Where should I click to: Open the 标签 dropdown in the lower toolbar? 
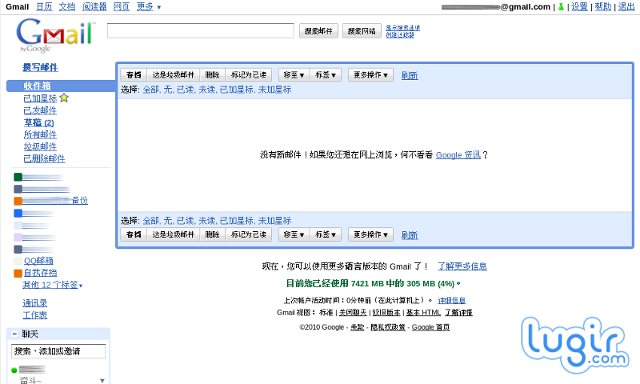pyautogui.click(x=326, y=234)
